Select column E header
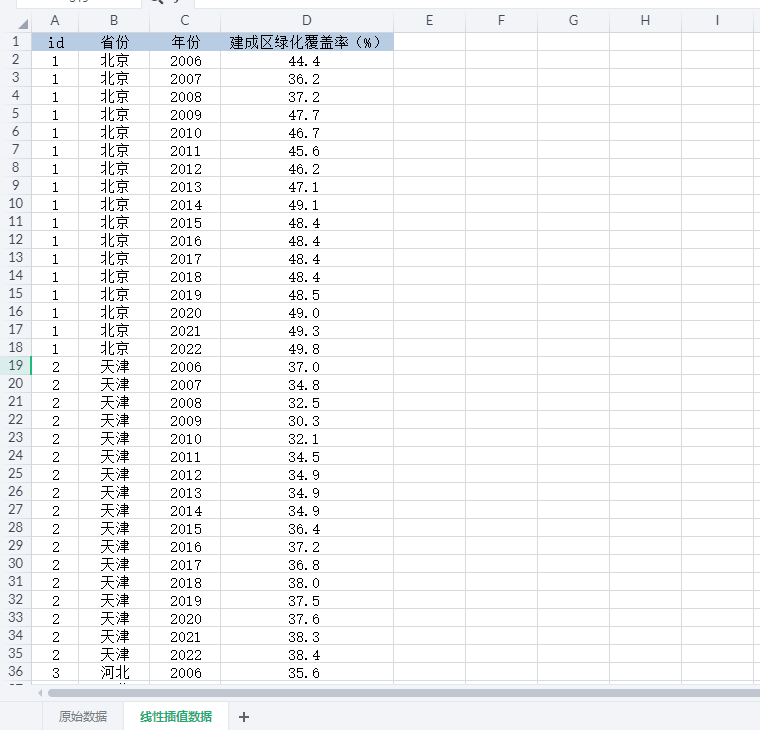 click(x=429, y=20)
